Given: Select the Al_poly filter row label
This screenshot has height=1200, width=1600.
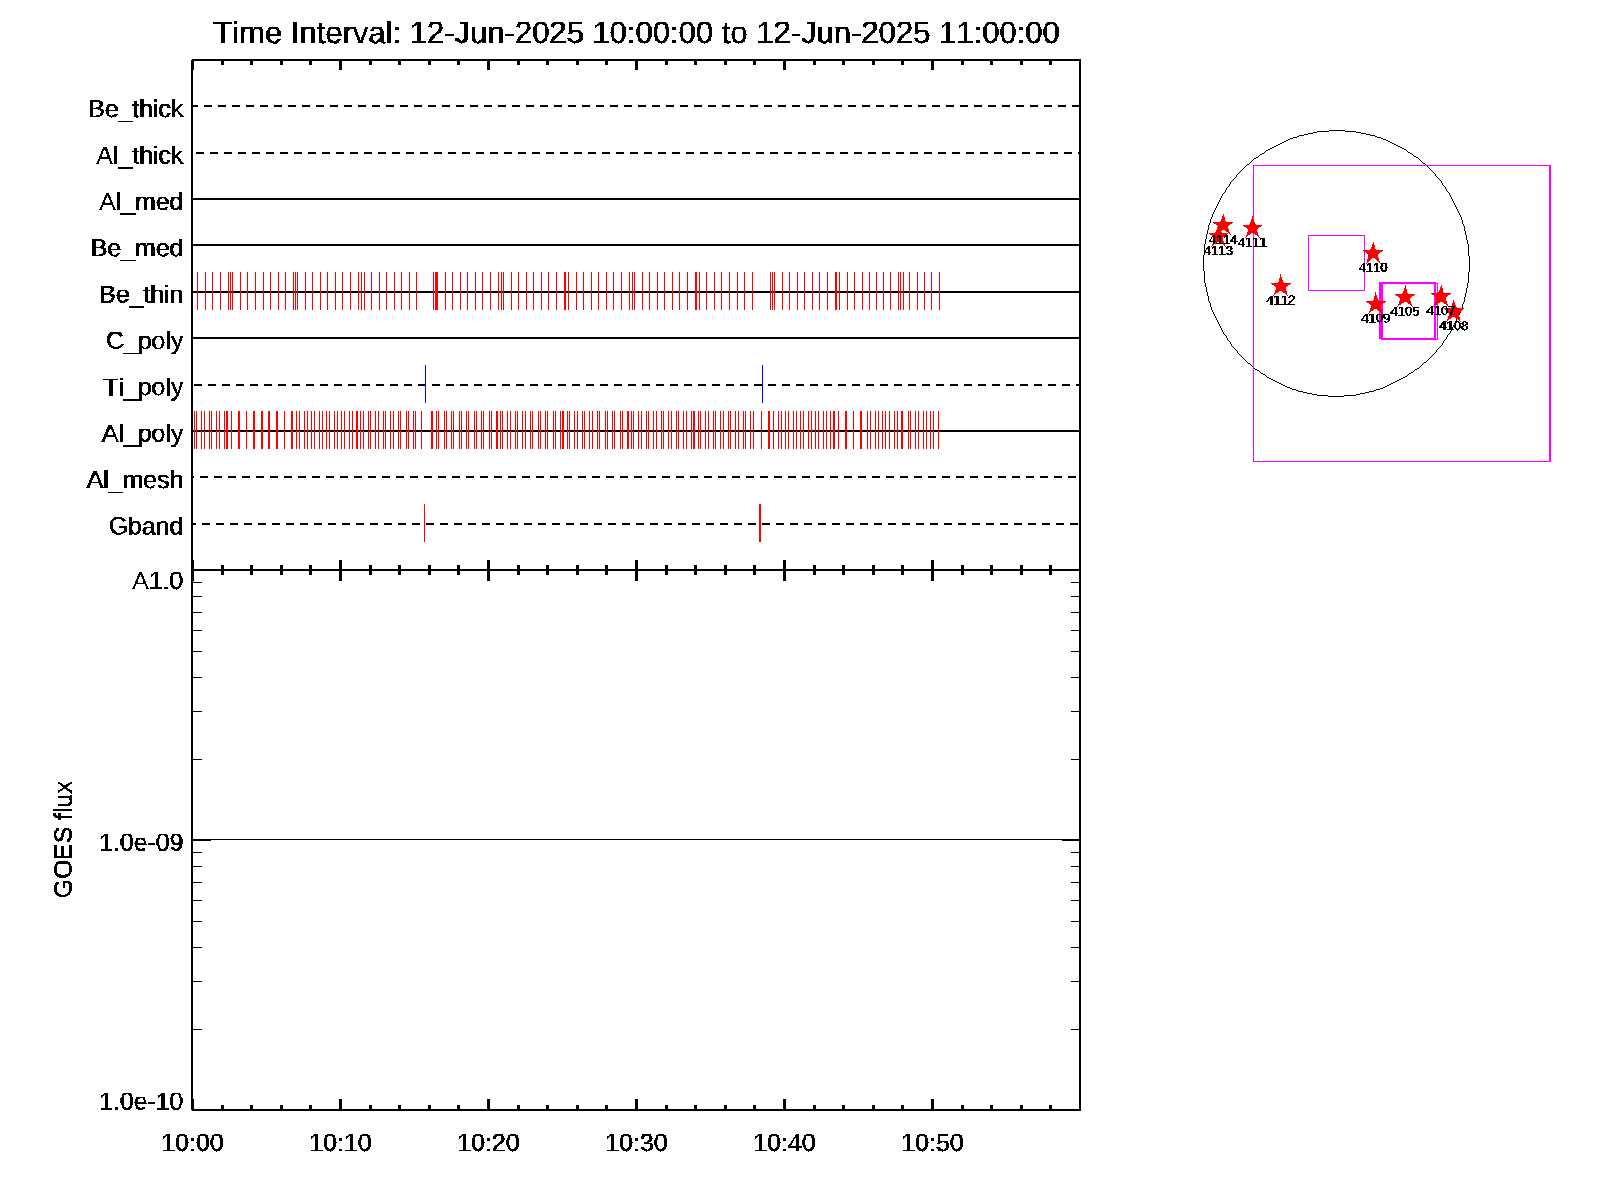Looking at the screenshot, I should (x=142, y=434).
